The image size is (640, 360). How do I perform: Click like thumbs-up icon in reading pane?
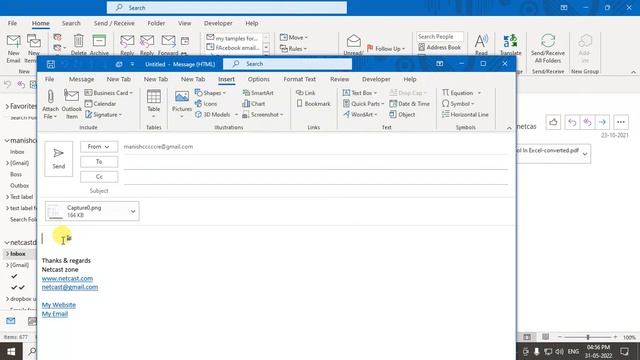[553, 122]
